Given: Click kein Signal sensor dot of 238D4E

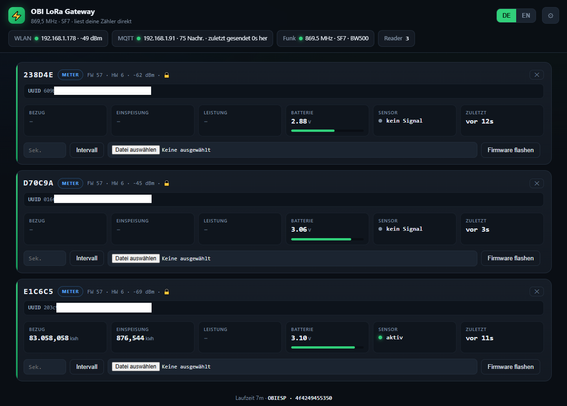Looking at the screenshot, I should click(380, 121).
